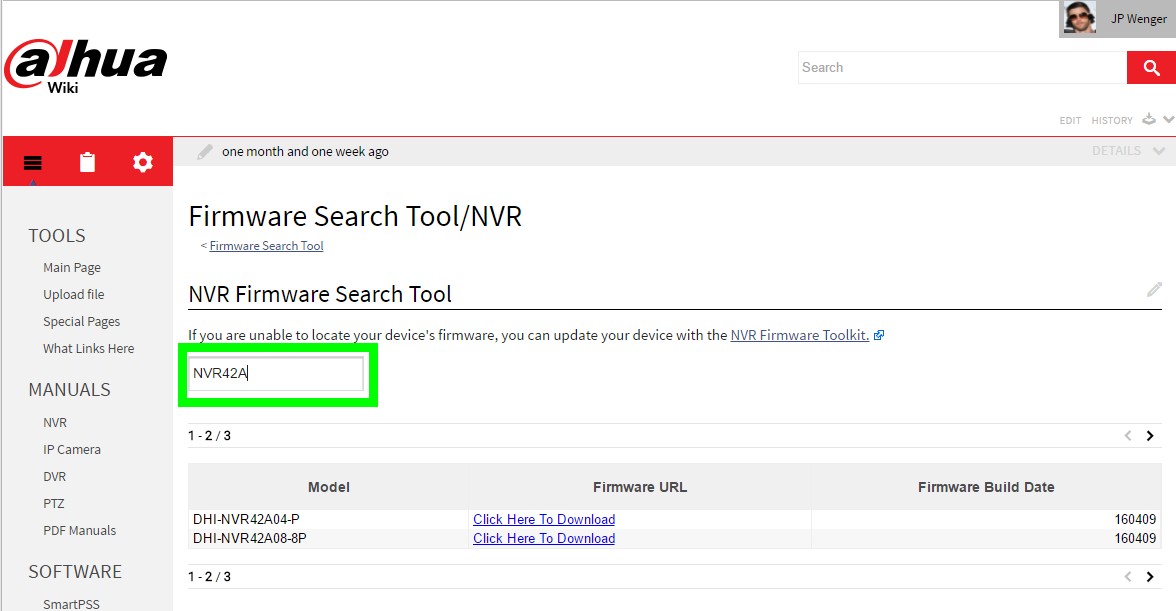The width and height of the screenshot is (1176, 611).
Task: Click the firmware model filter box with NVR42A
Action: point(276,373)
